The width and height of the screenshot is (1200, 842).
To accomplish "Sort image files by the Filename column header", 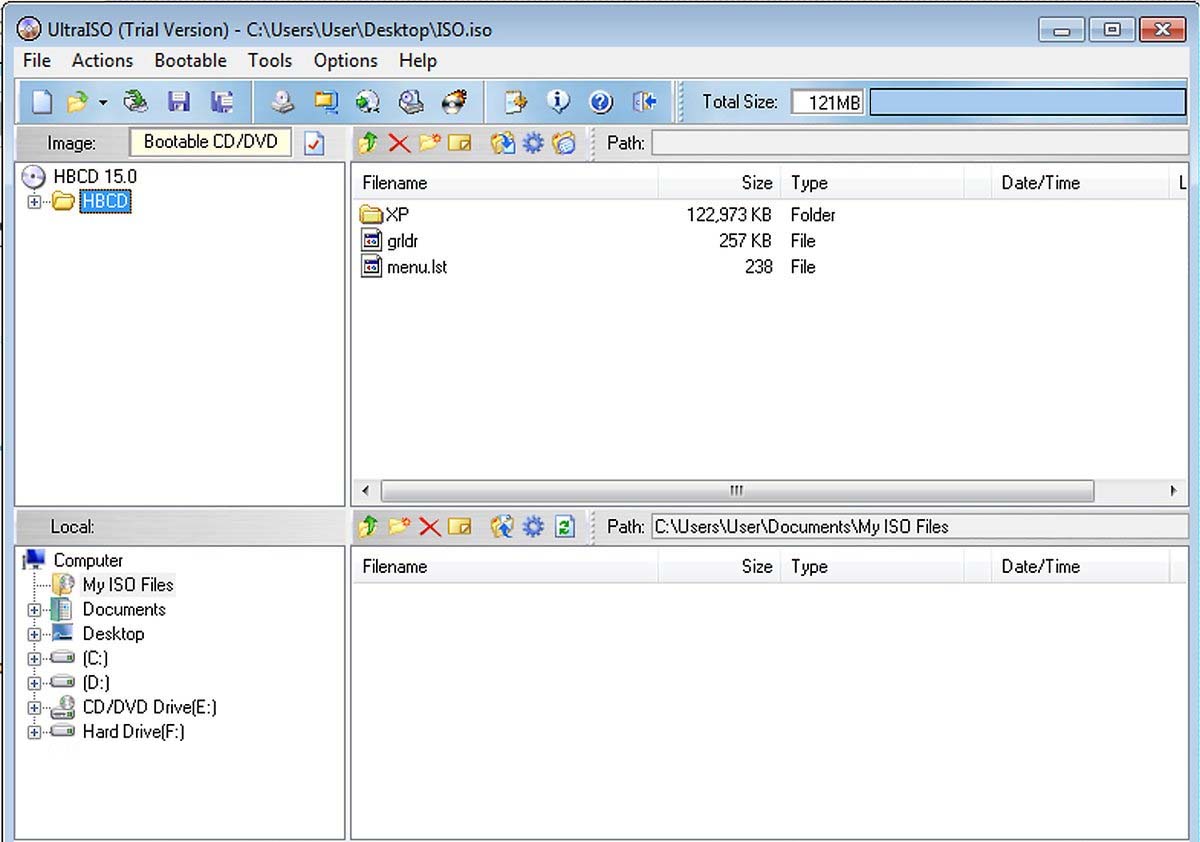I will tap(505, 183).
